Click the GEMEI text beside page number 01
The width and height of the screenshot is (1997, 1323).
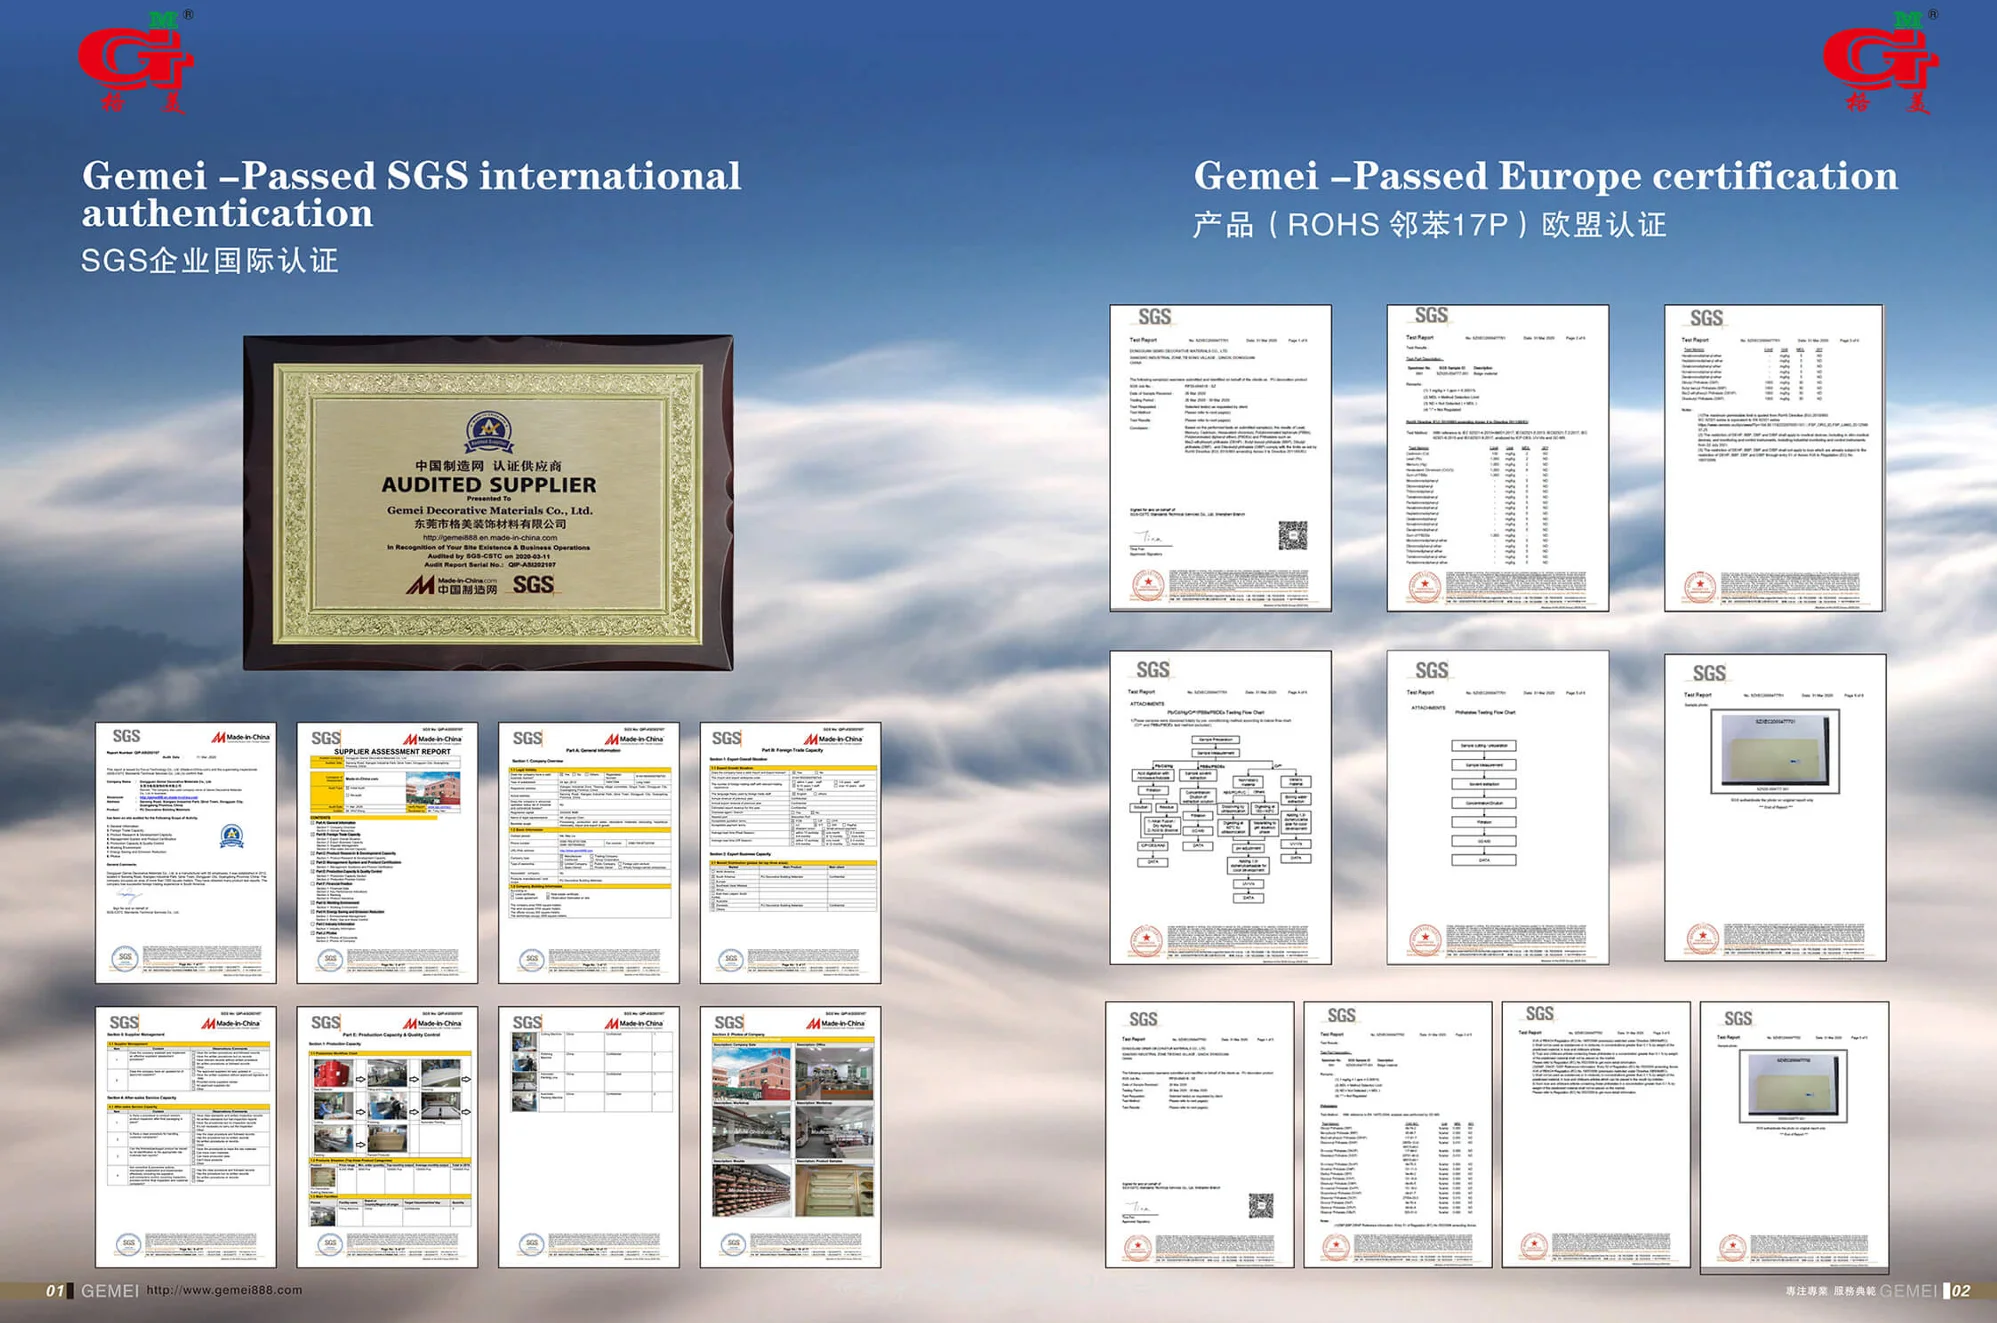pyautogui.click(x=110, y=1291)
